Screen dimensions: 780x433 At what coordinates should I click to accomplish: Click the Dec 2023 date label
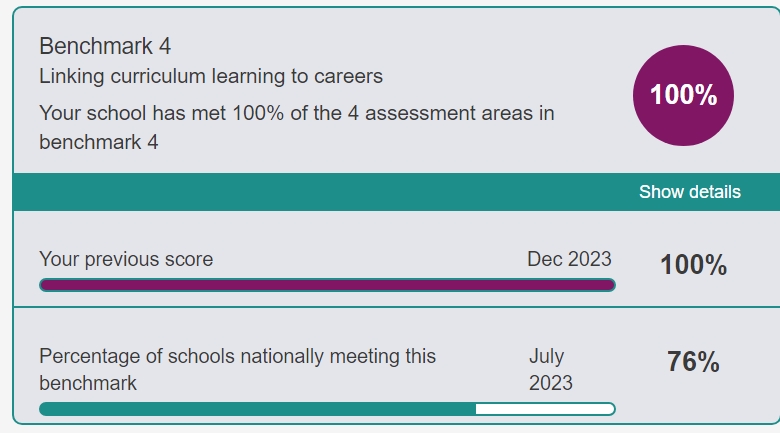(569, 259)
